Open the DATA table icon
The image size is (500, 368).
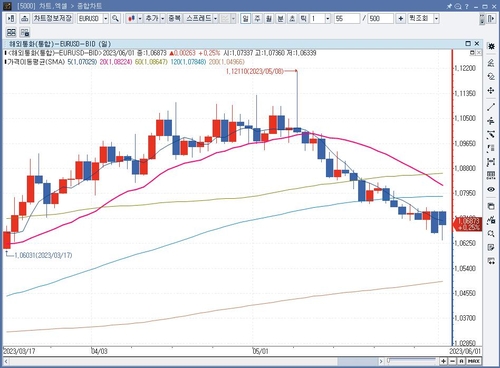491,175
